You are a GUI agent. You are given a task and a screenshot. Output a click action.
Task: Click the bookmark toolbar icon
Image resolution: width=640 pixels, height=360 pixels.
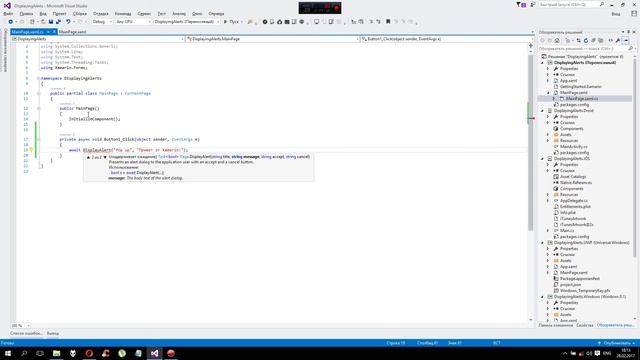[388, 22]
